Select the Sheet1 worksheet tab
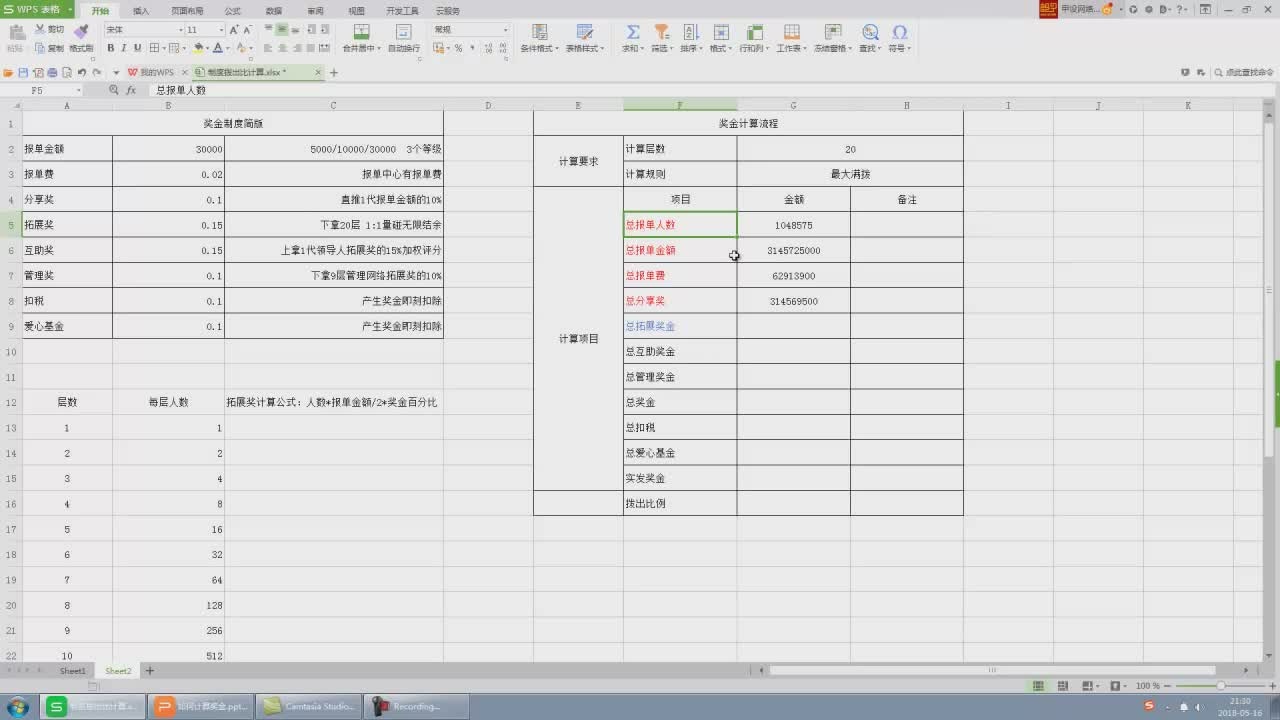The image size is (1280, 720). pyautogui.click(x=73, y=671)
